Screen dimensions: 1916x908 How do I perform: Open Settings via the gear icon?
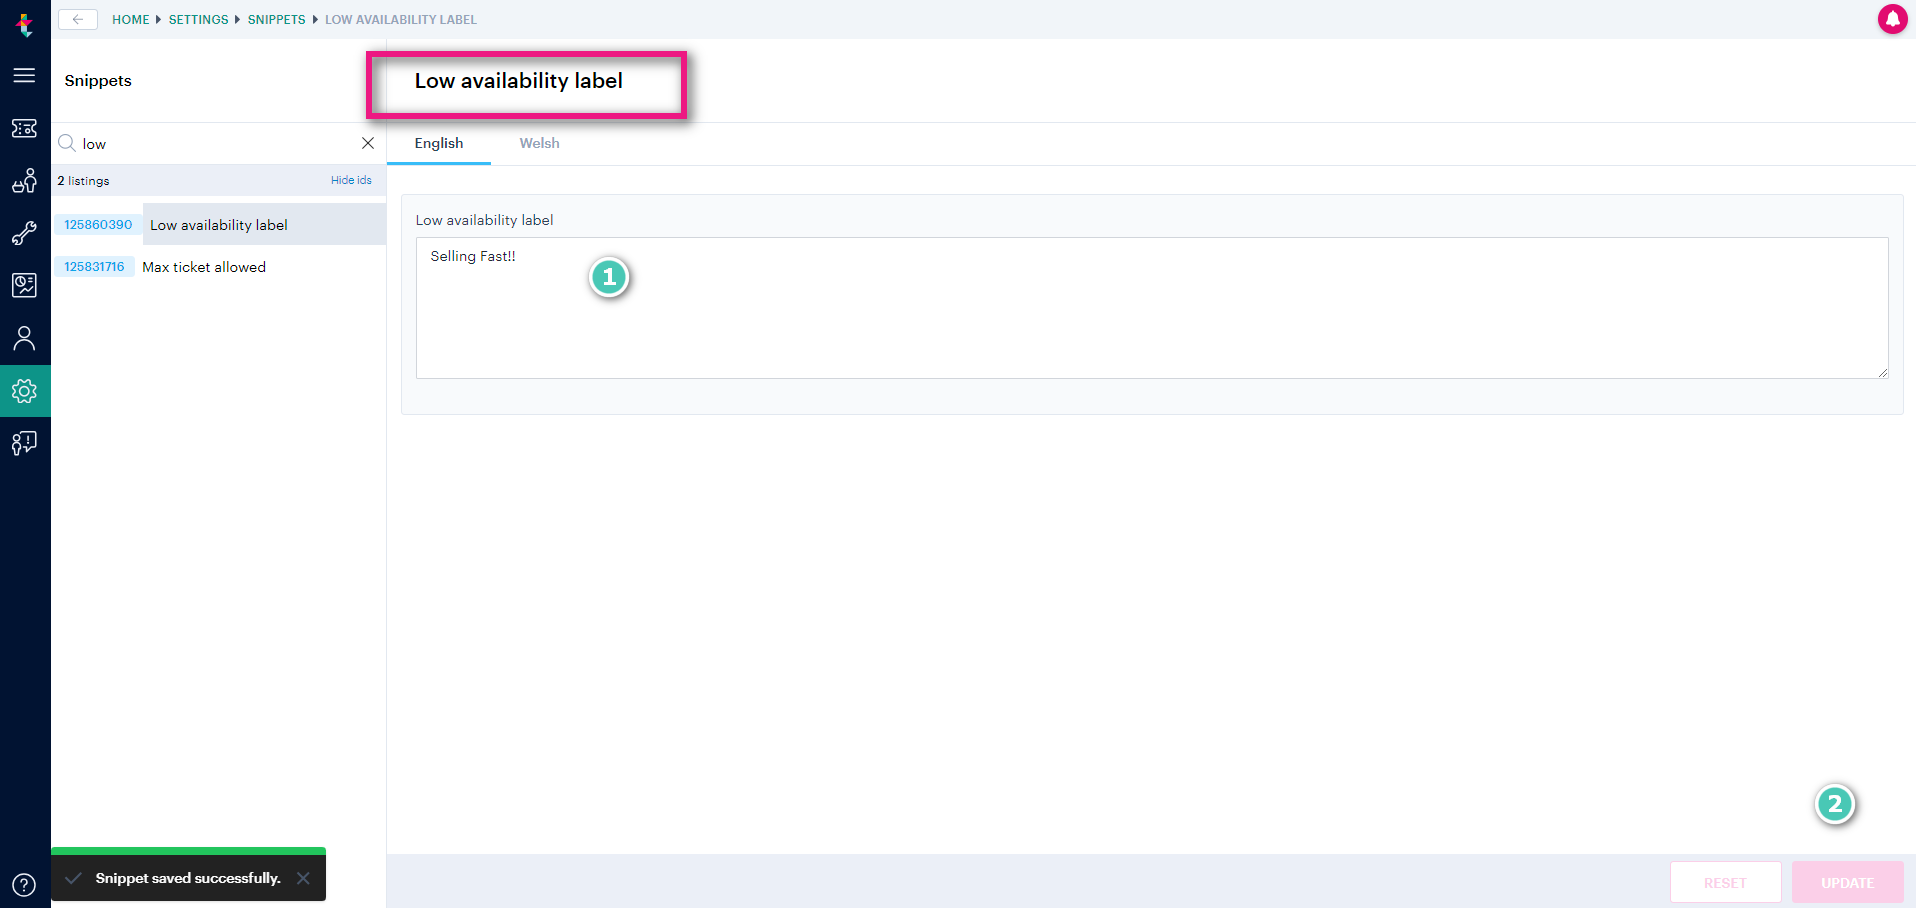click(x=25, y=391)
